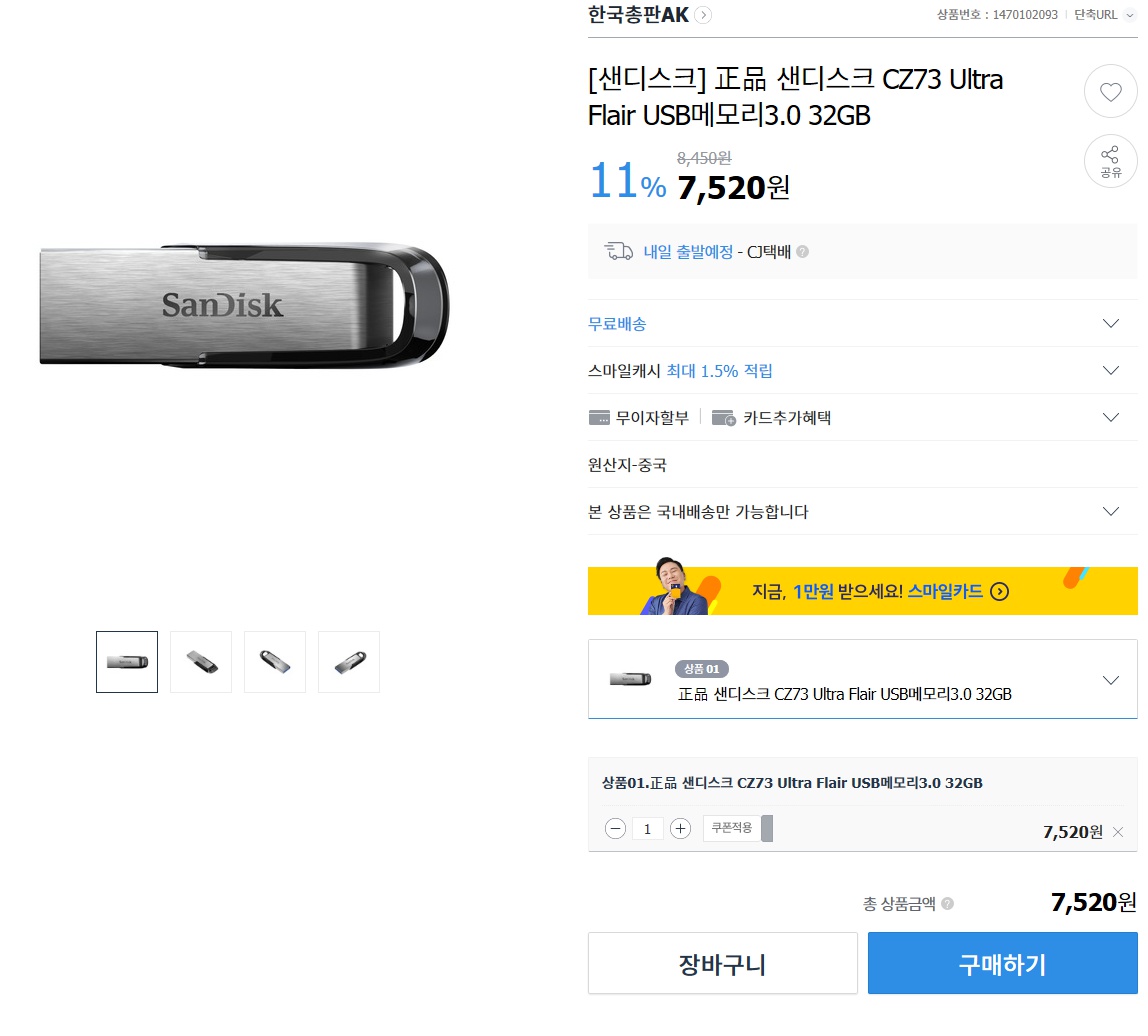Open the 상품 01 option dropdown
The height and width of the screenshot is (1036, 1148).
click(1110, 680)
